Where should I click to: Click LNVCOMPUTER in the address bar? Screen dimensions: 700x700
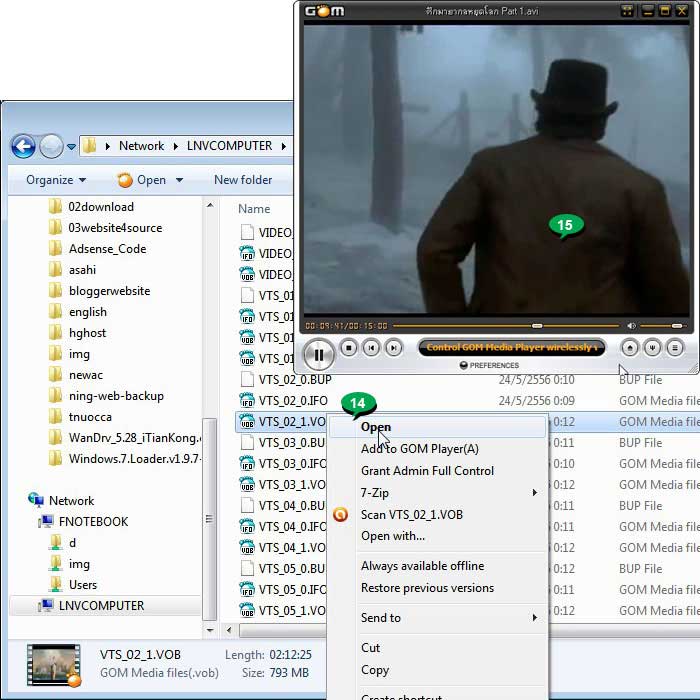[x=229, y=146]
